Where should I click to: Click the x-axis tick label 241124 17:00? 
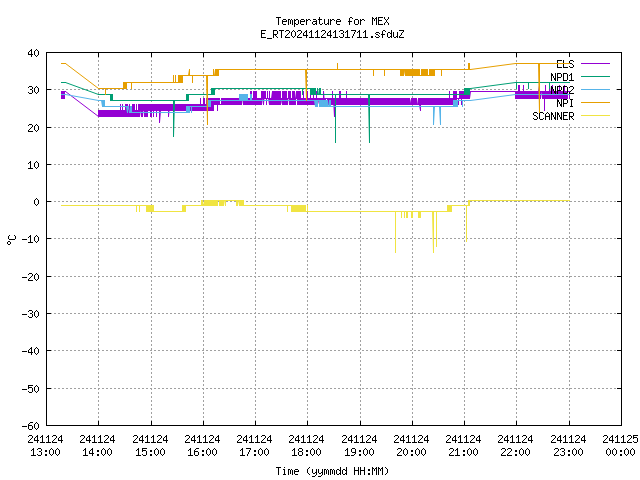254,446
